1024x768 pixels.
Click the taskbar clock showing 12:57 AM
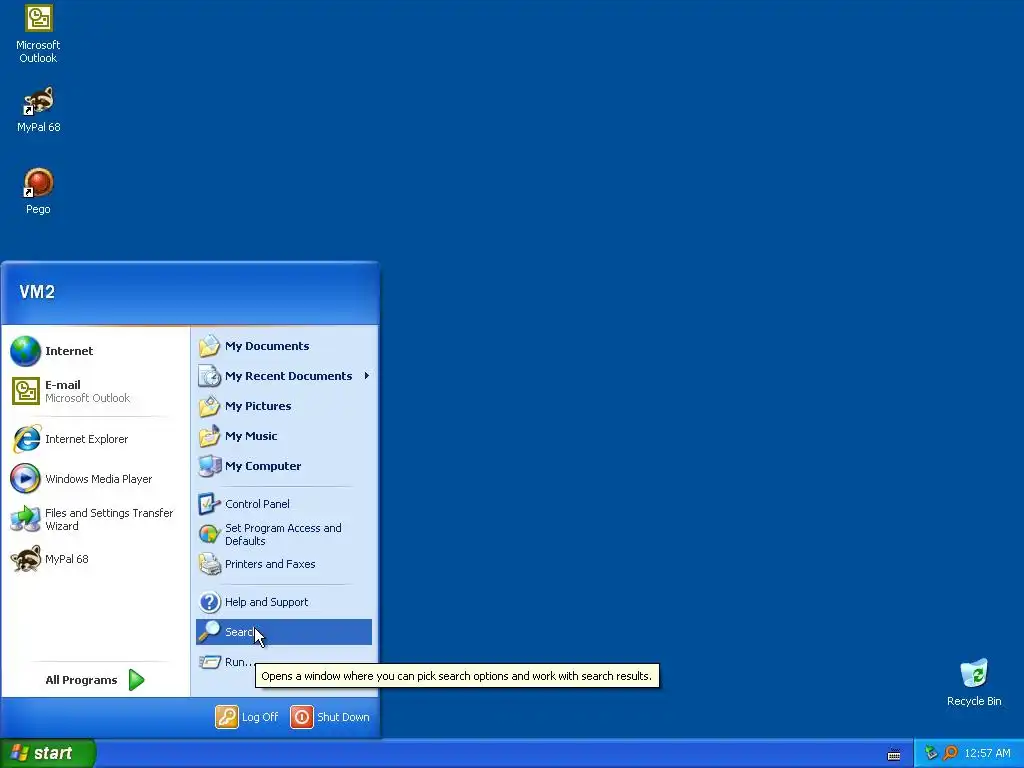987,754
